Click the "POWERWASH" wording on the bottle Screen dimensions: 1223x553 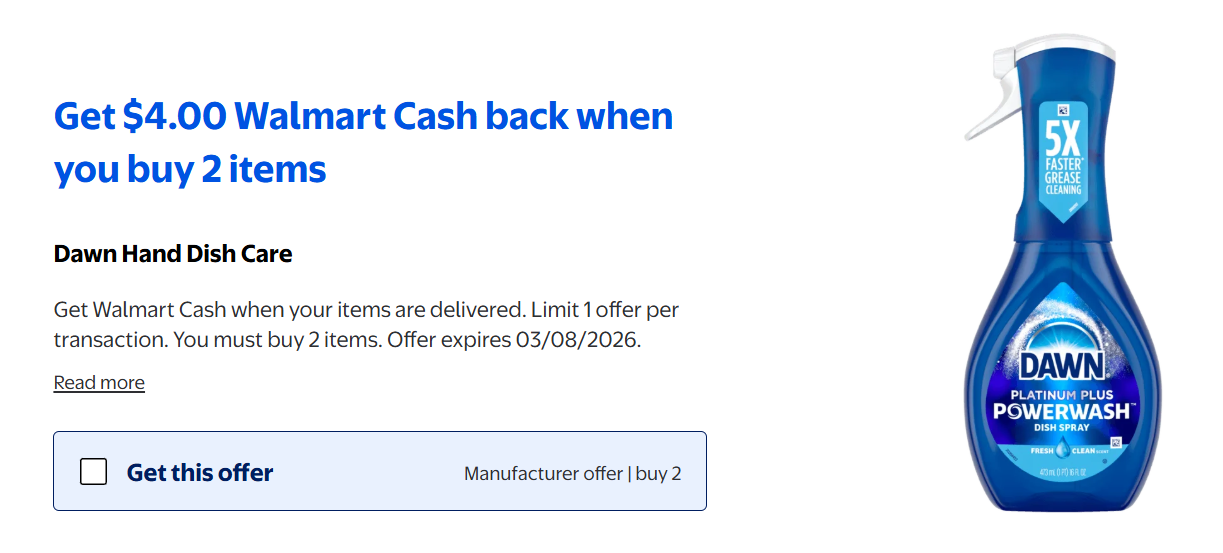[x=1061, y=412]
